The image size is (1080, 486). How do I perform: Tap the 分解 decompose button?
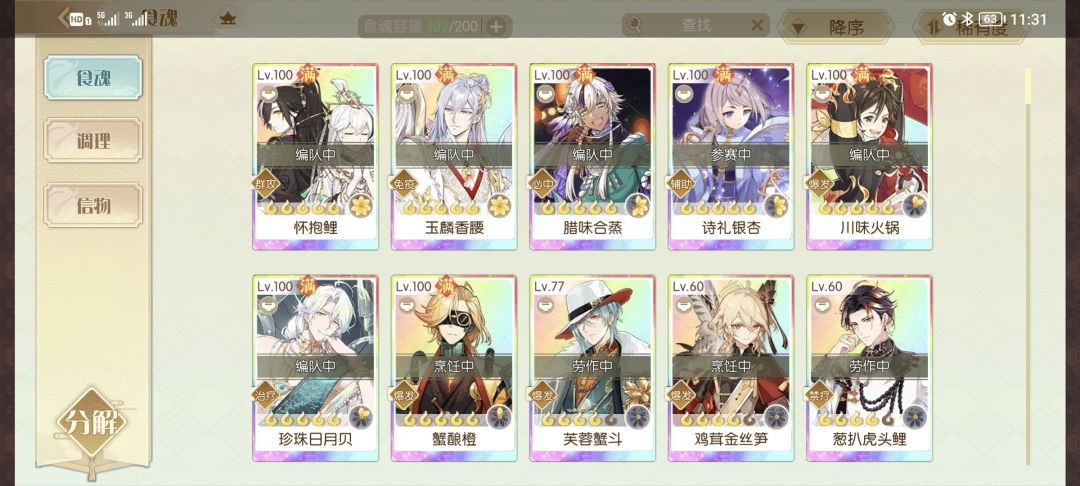click(x=92, y=422)
